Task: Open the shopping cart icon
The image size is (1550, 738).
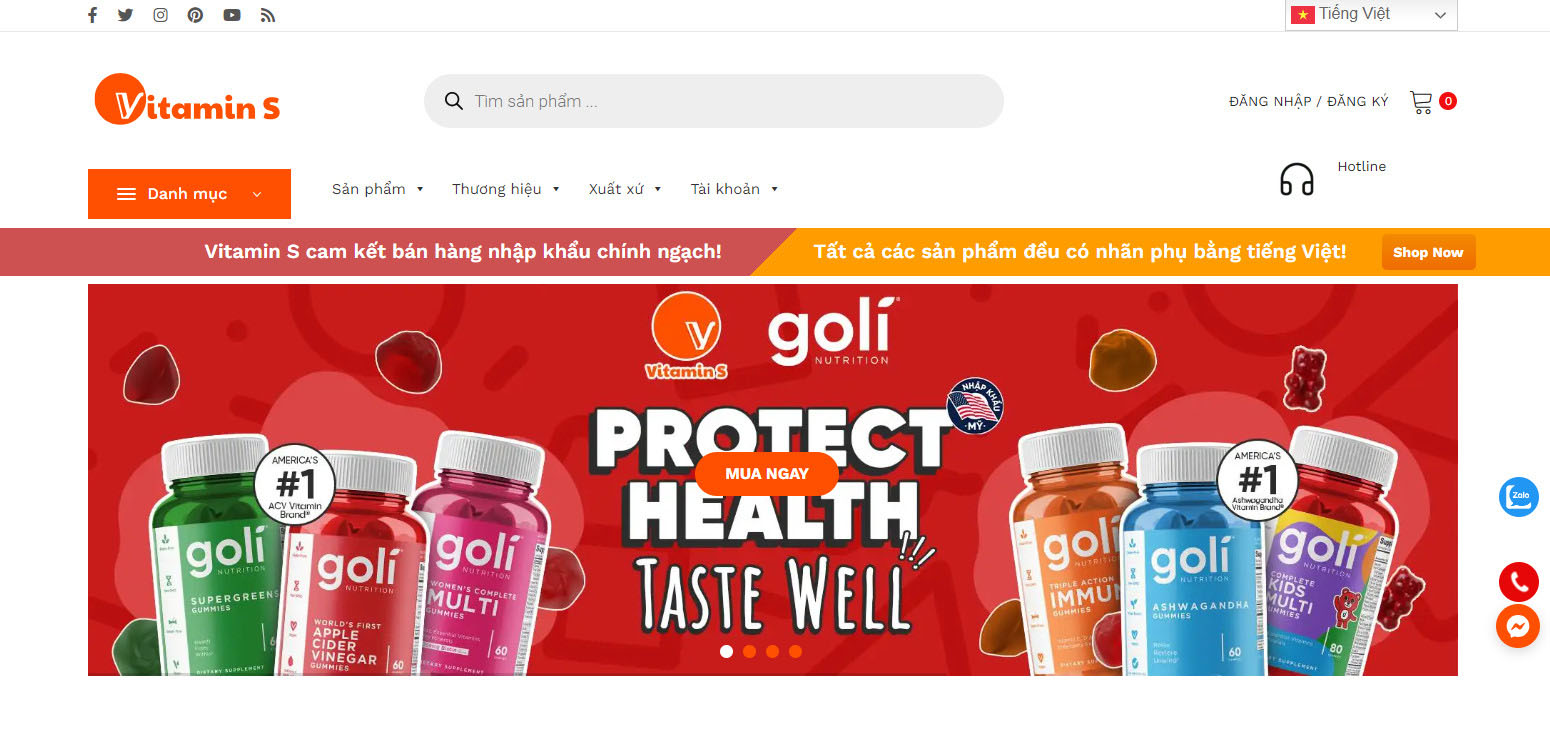Action: (1421, 101)
